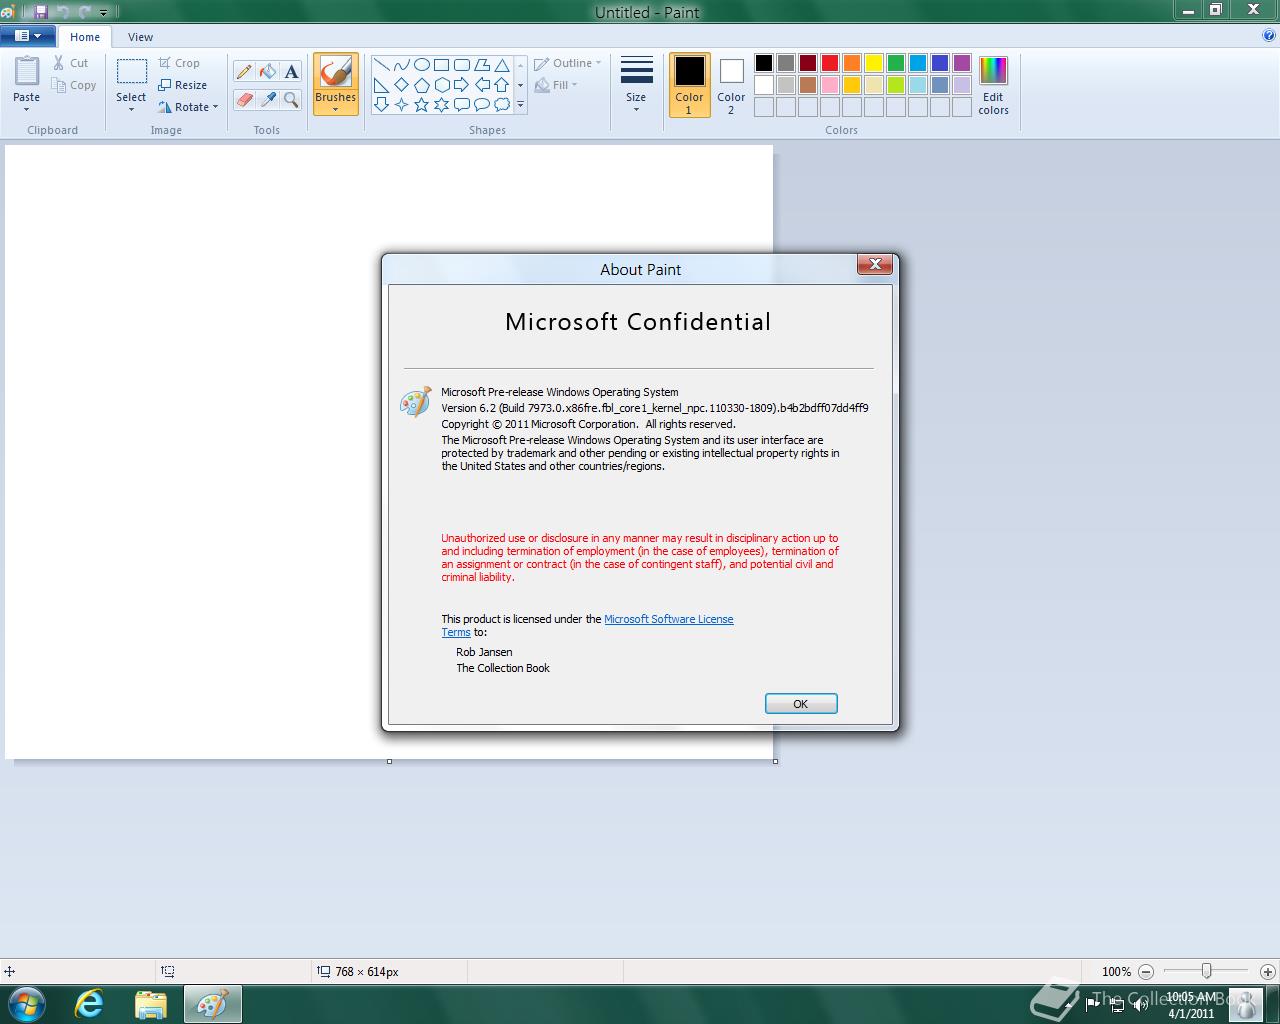Choose the Five-point star shape
Image resolution: width=1280 pixels, height=1024 pixels.
(x=422, y=104)
